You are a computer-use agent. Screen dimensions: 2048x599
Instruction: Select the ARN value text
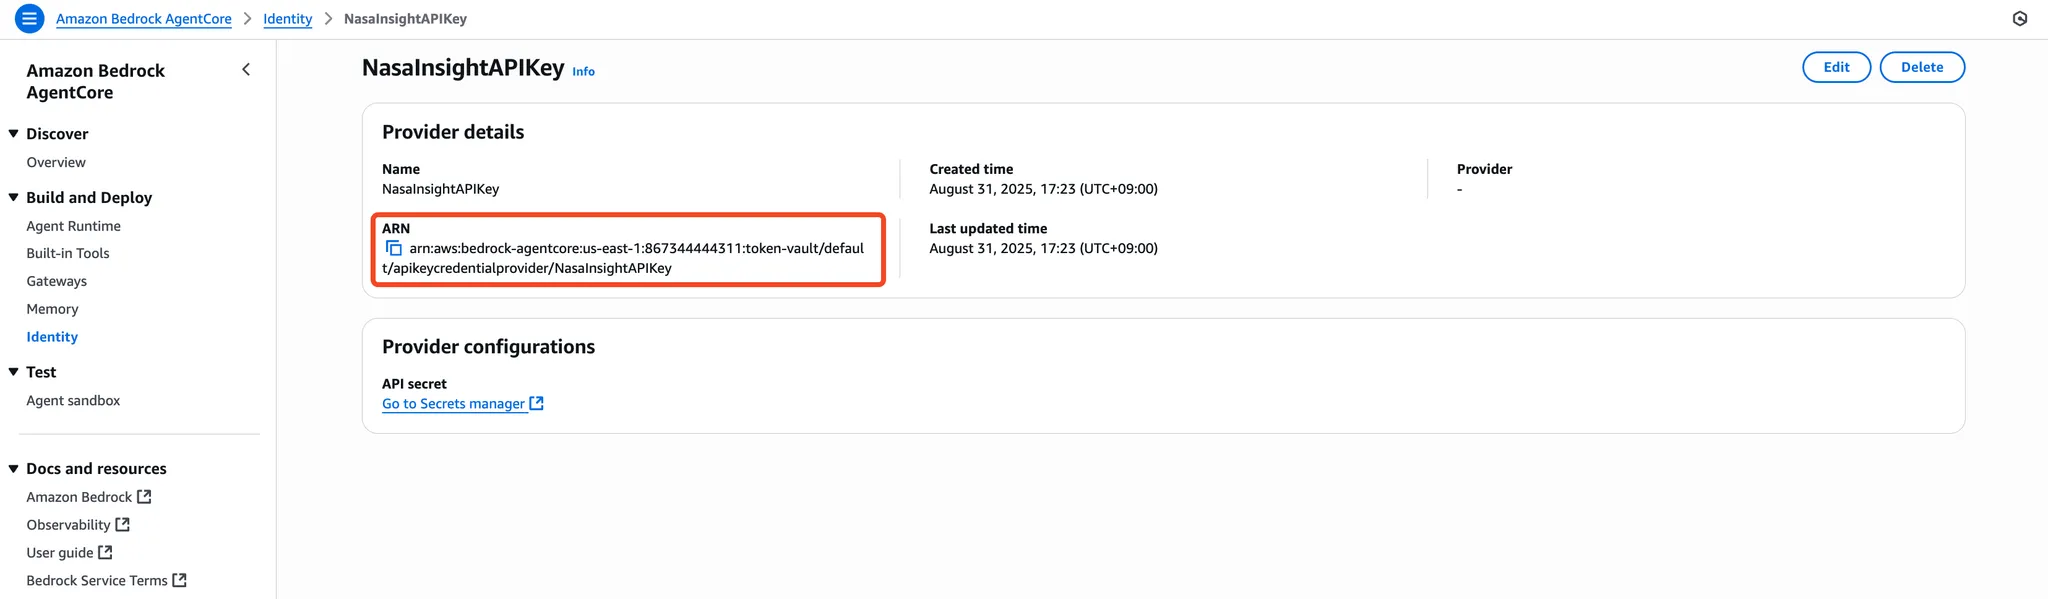623,258
